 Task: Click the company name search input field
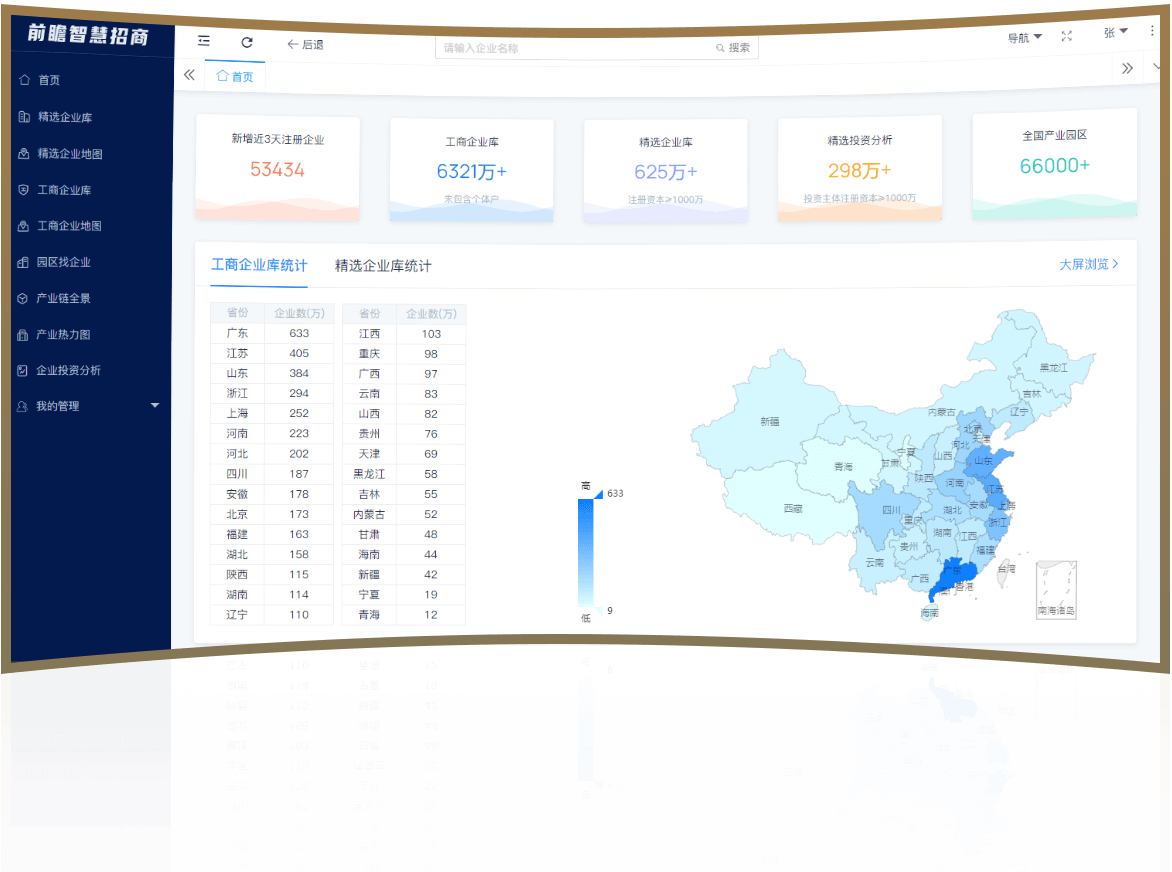pos(575,48)
